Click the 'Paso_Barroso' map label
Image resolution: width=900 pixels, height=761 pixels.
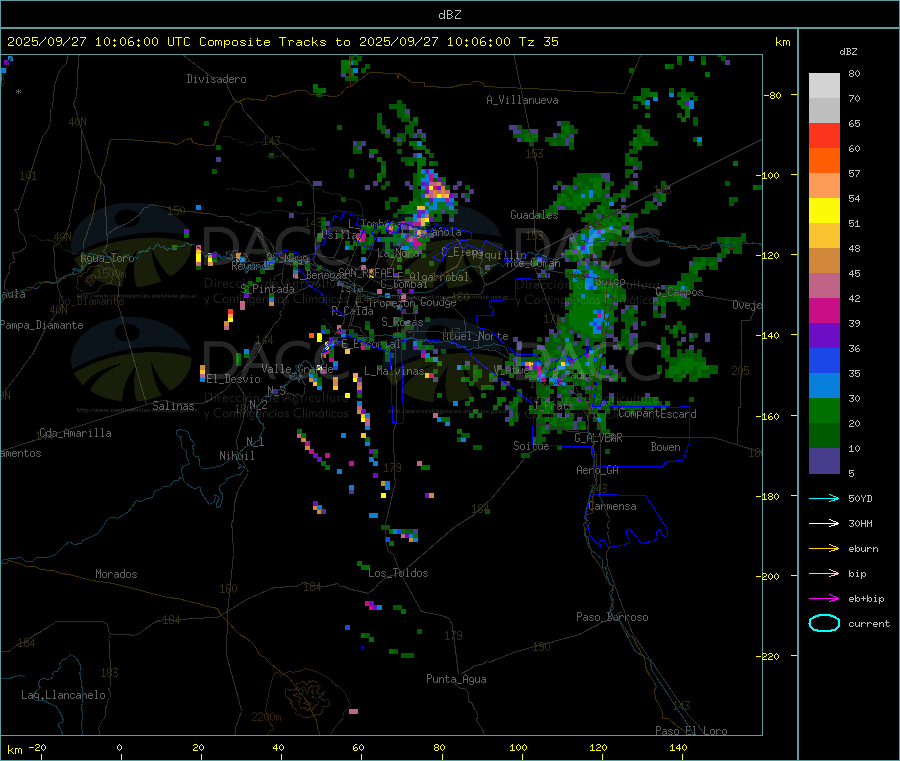612,617
